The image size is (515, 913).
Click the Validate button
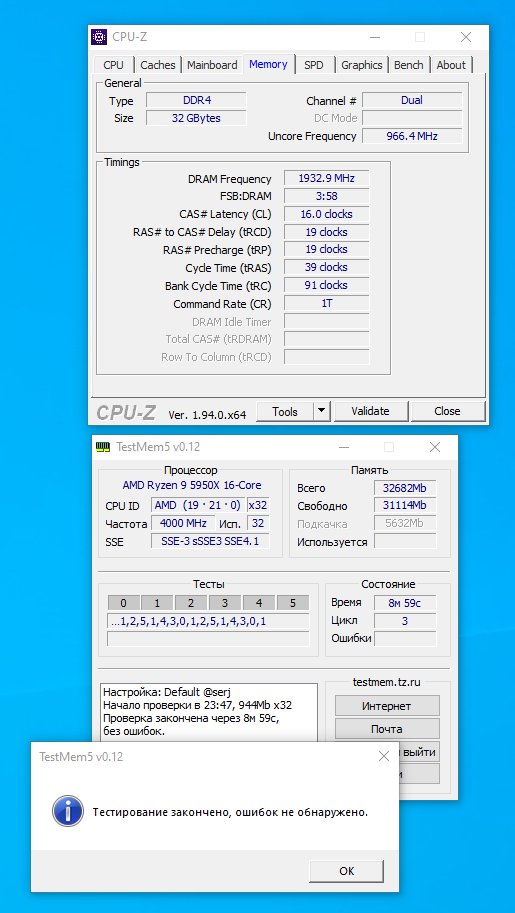coord(371,411)
